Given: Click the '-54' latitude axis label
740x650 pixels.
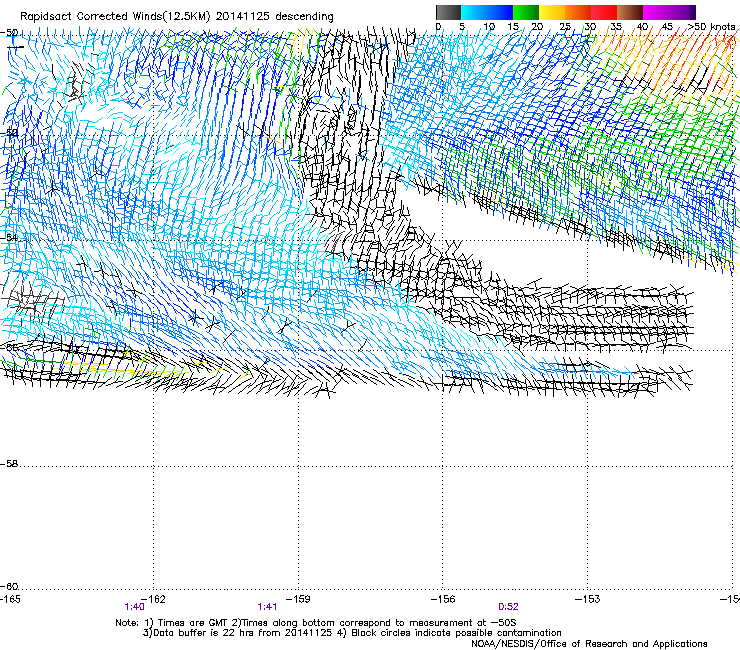Looking at the screenshot, I should pos(8,238).
